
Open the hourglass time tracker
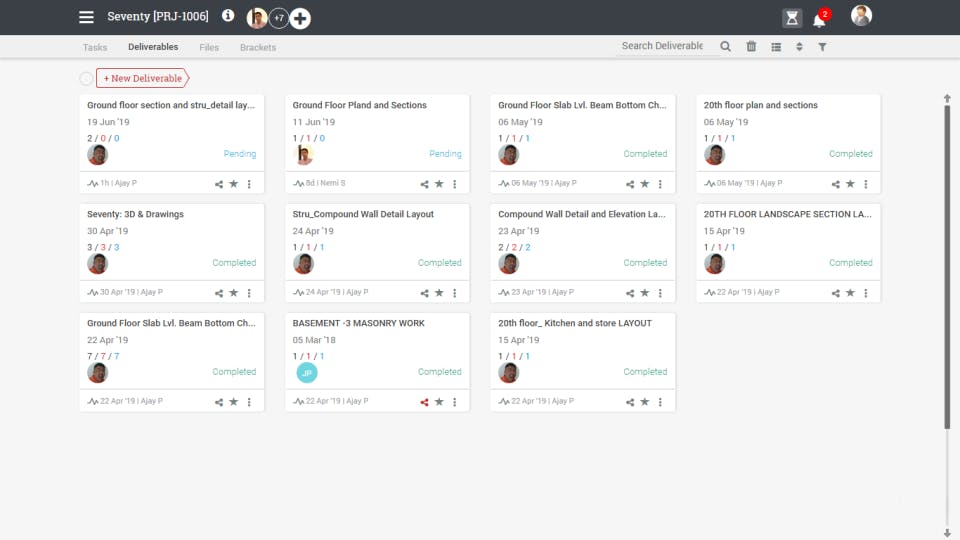pyautogui.click(x=792, y=18)
